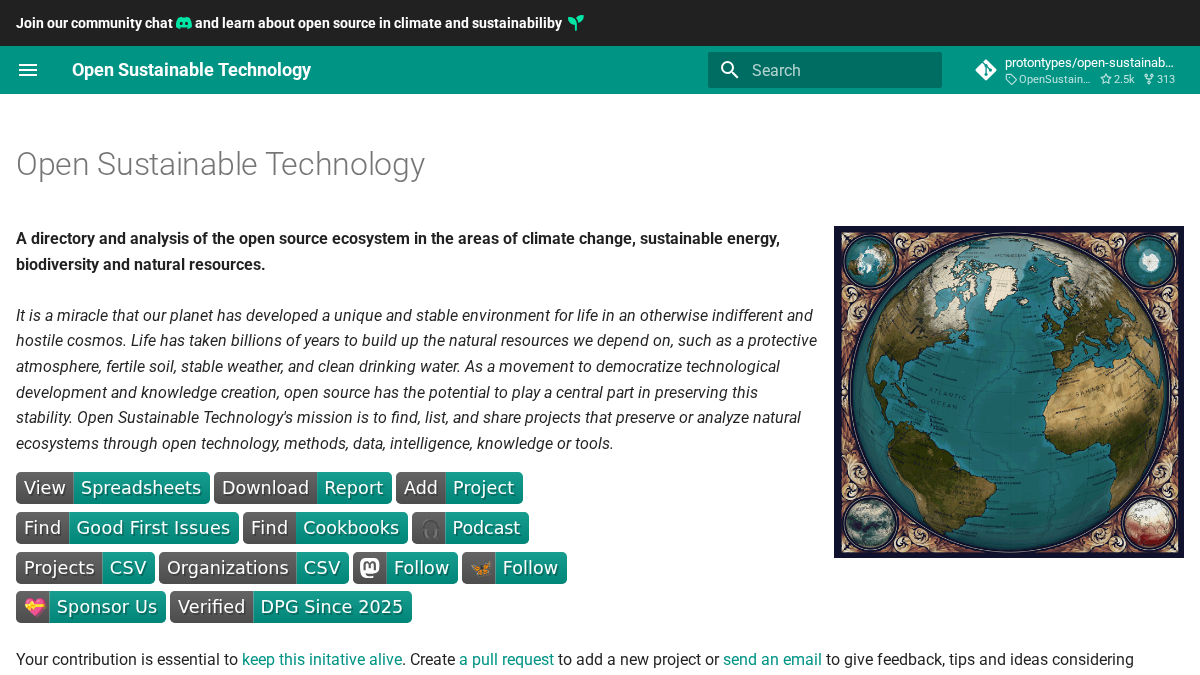Click the community chat announcement banner text
Image resolution: width=1200 pixels, height=675 pixels.
pos(300,23)
